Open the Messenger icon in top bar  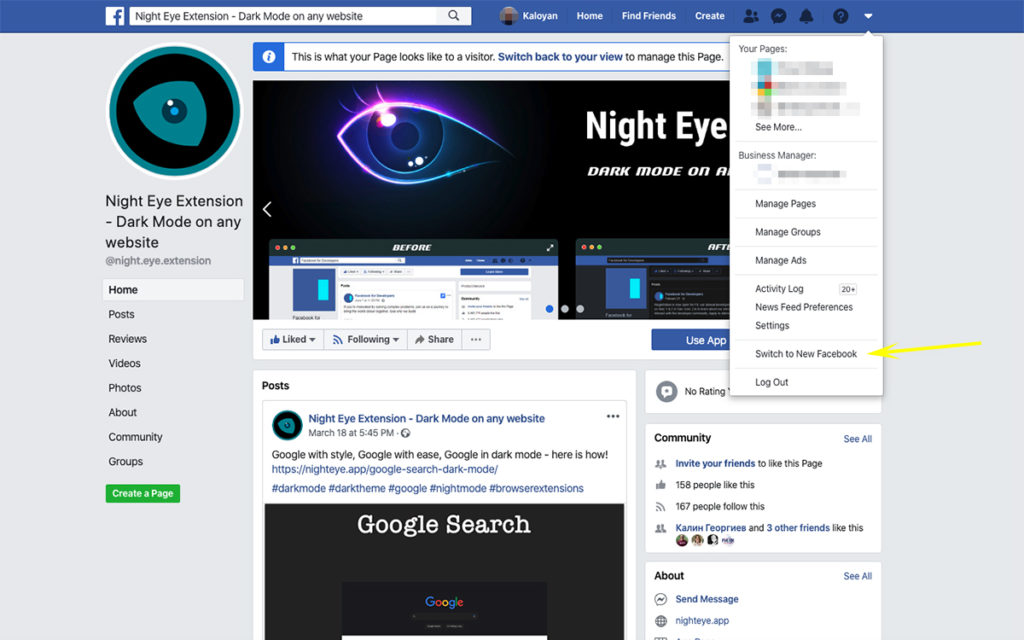pyautogui.click(x=778, y=16)
